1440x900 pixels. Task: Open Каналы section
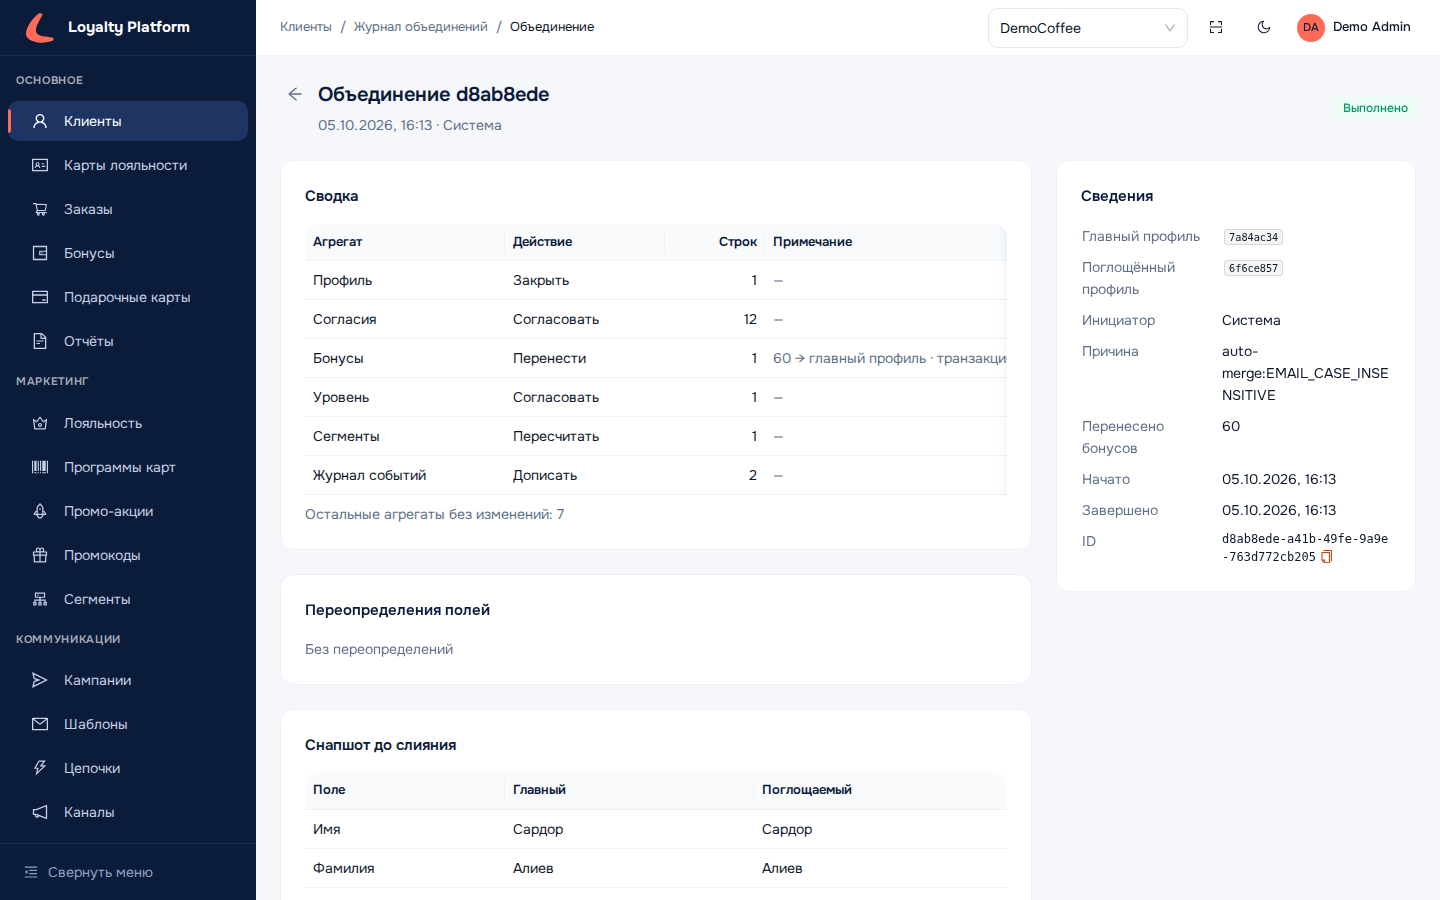pos(128,812)
